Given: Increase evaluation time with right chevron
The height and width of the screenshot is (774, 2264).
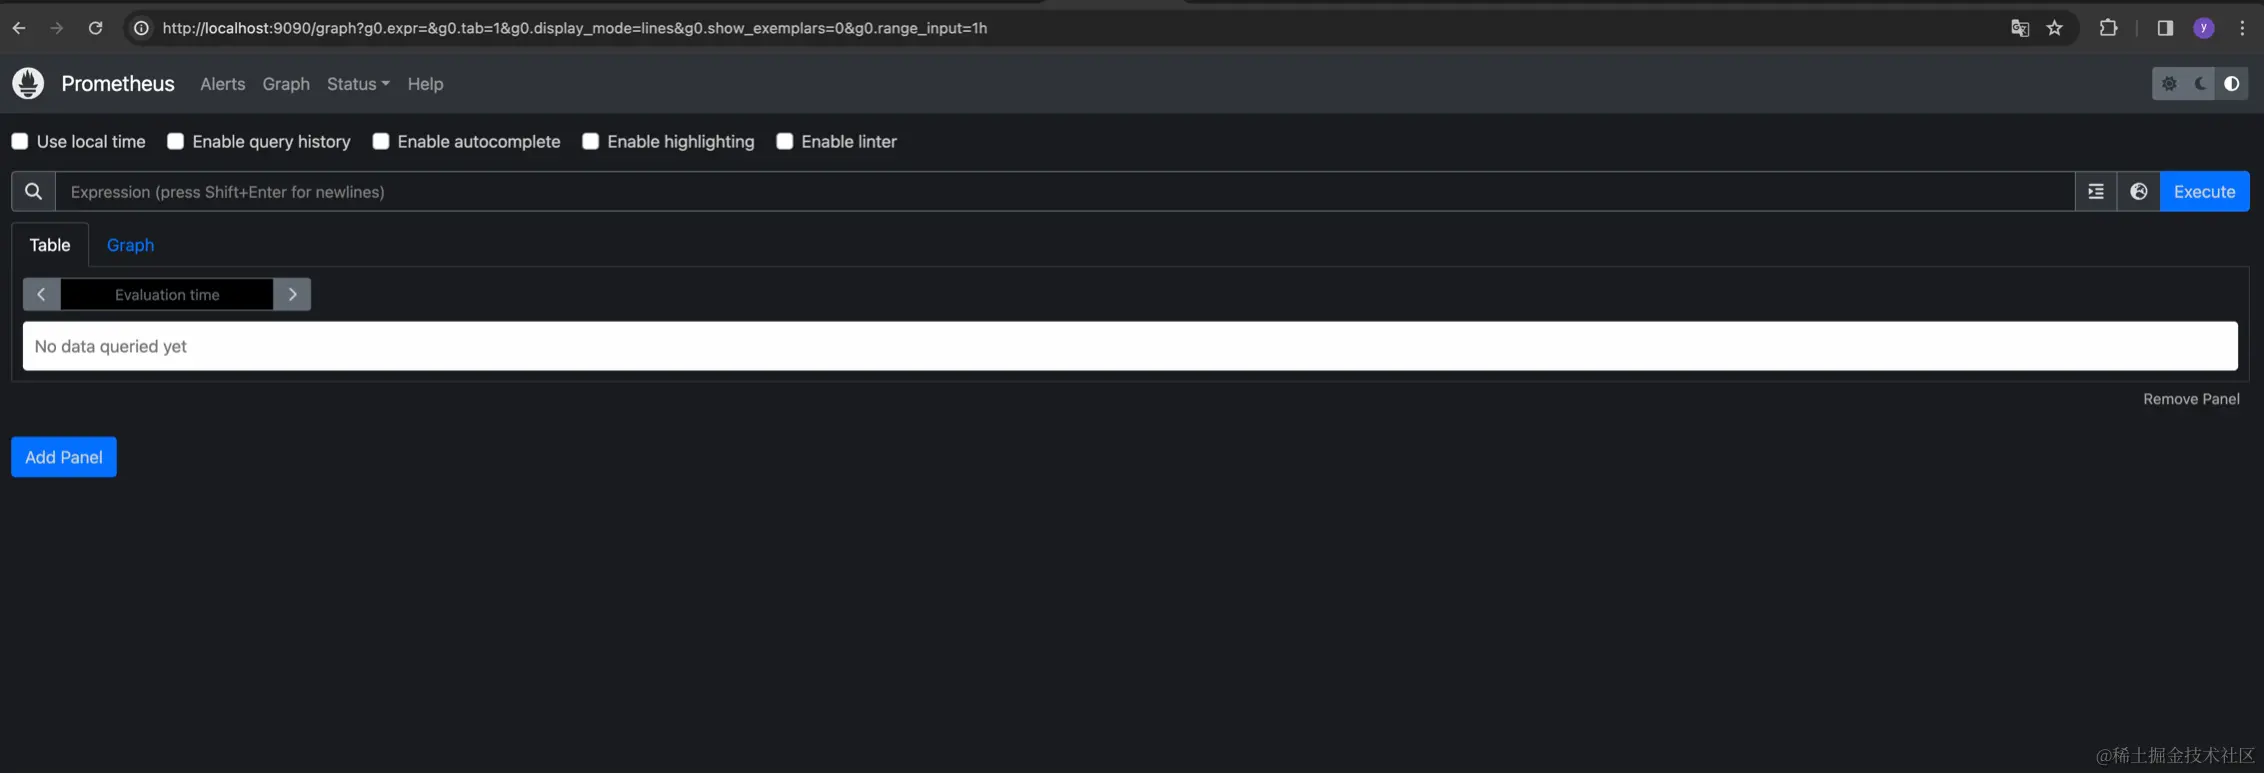Looking at the screenshot, I should pos(292,294).
